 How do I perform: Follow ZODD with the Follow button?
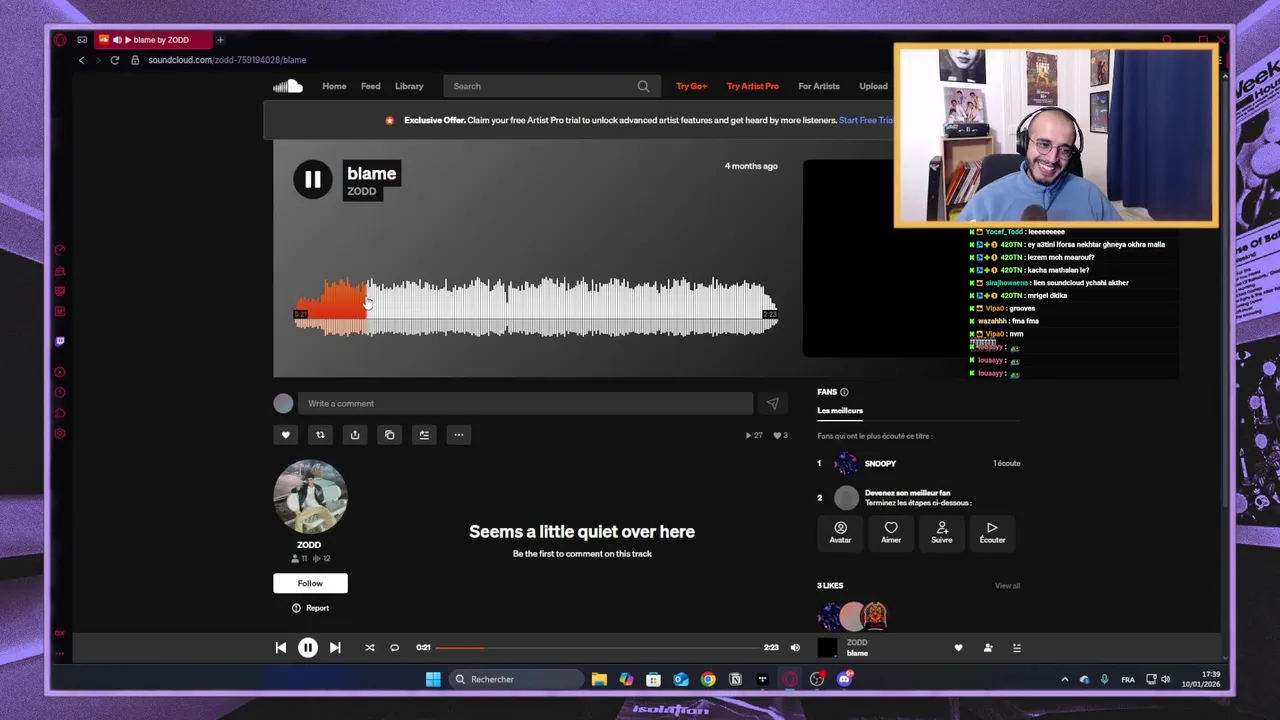pos(310,583)
